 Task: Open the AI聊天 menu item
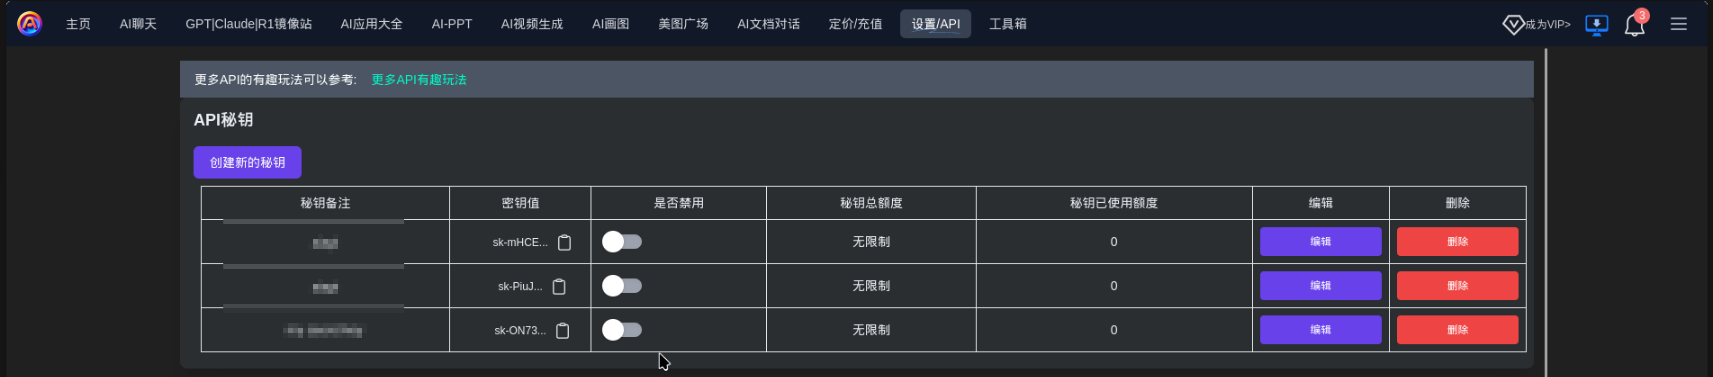138,24
